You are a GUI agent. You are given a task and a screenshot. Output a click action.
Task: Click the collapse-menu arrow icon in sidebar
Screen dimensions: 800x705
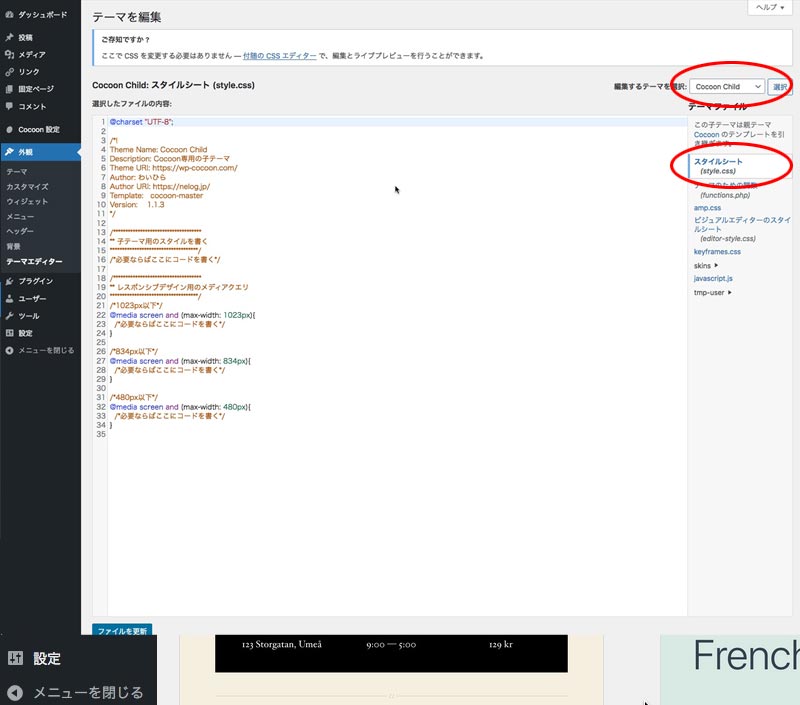pyautogui.click(x=9, y=350)
